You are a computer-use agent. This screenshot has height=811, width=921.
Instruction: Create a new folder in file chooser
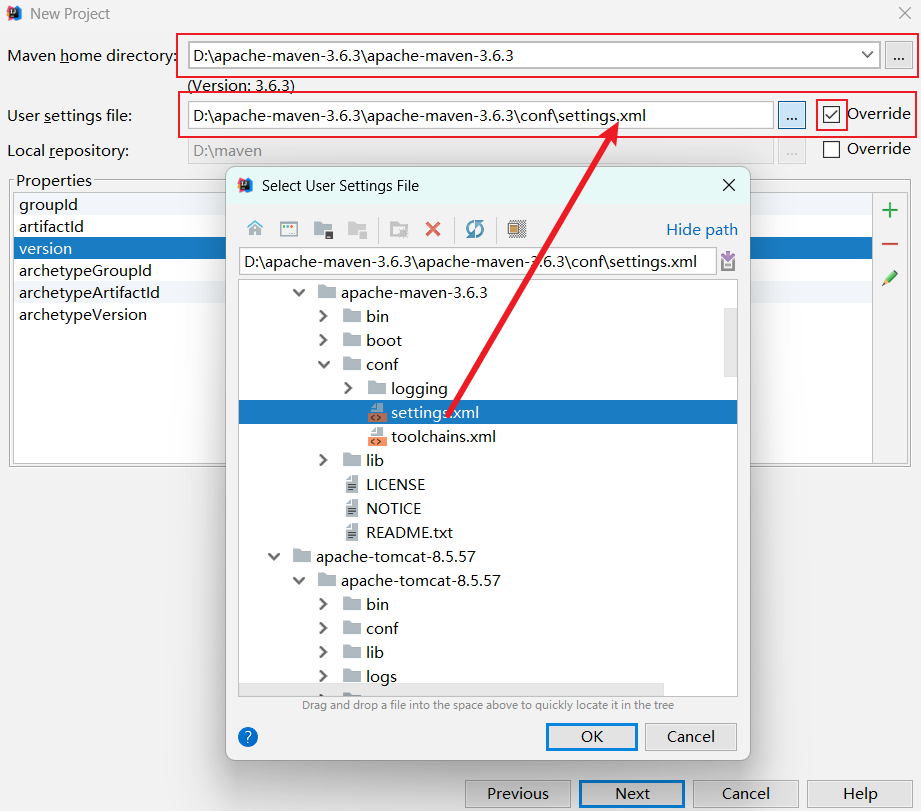click(x=399, y=229)
